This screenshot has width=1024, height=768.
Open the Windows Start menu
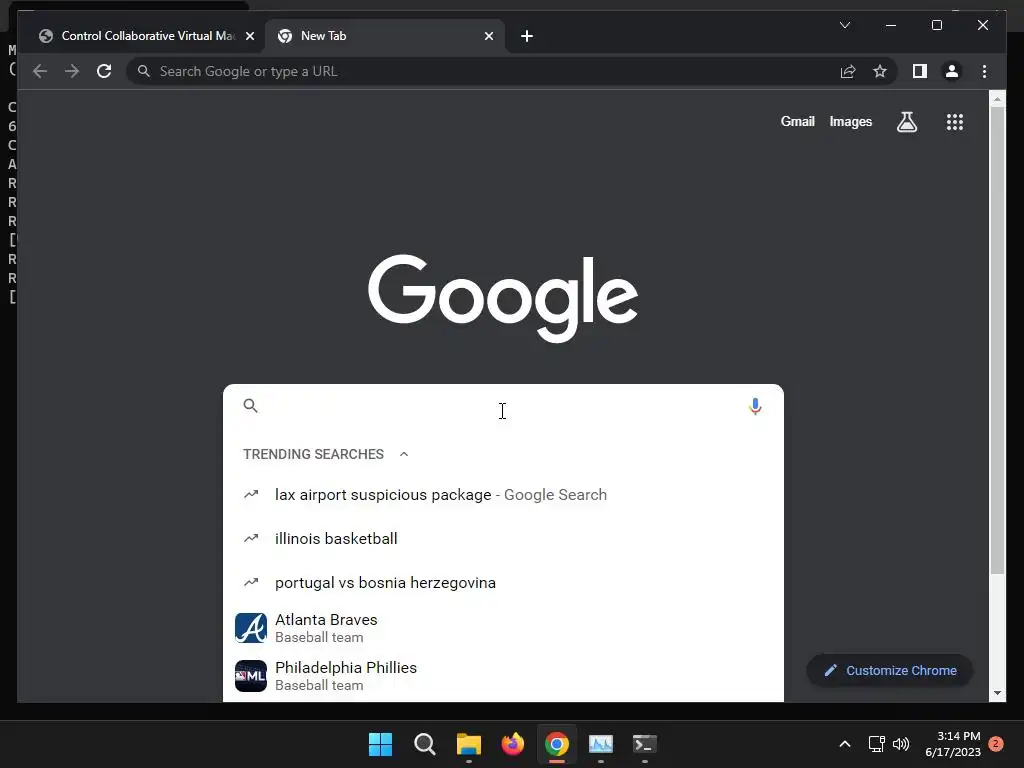pos(380,744)
